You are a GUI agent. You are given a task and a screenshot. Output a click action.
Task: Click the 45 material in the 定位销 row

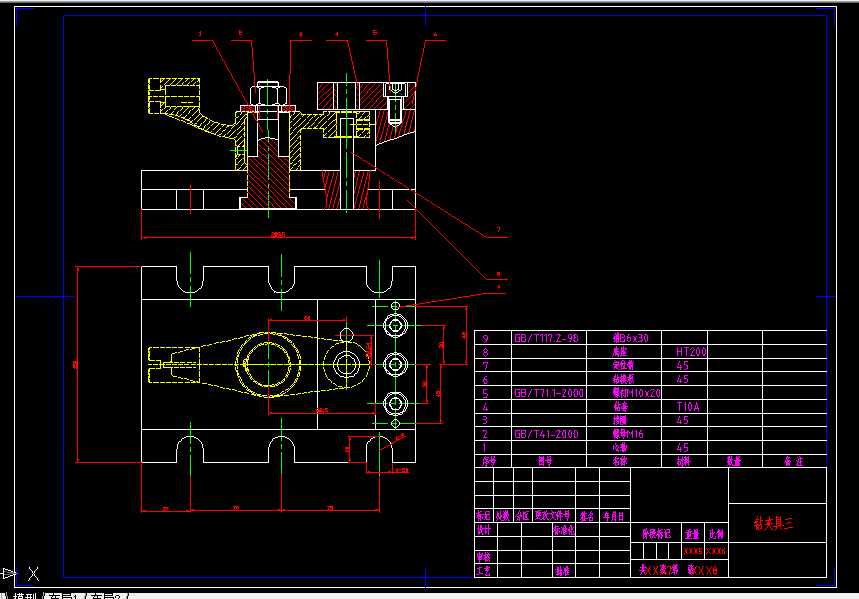coord(683,366)
